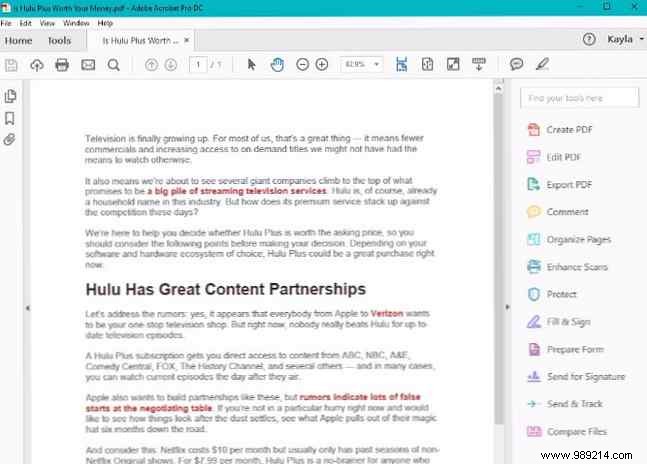Open the Bookmarks panel icon
The width and height of the screenshot is (647, 464).
tap(9, 119)
